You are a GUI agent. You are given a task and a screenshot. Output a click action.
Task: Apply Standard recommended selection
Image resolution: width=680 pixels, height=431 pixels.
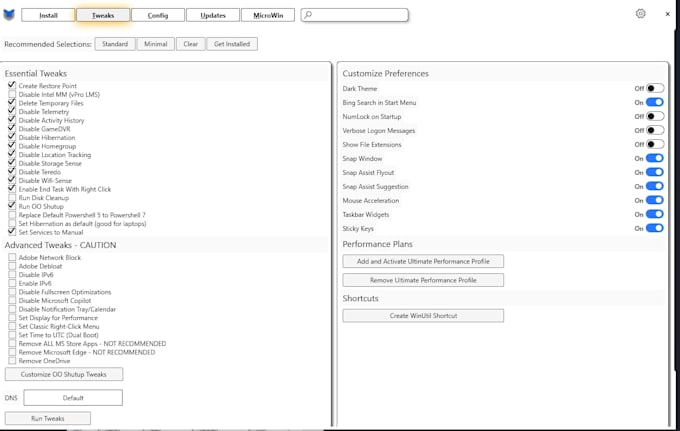[x=115, y=44]
